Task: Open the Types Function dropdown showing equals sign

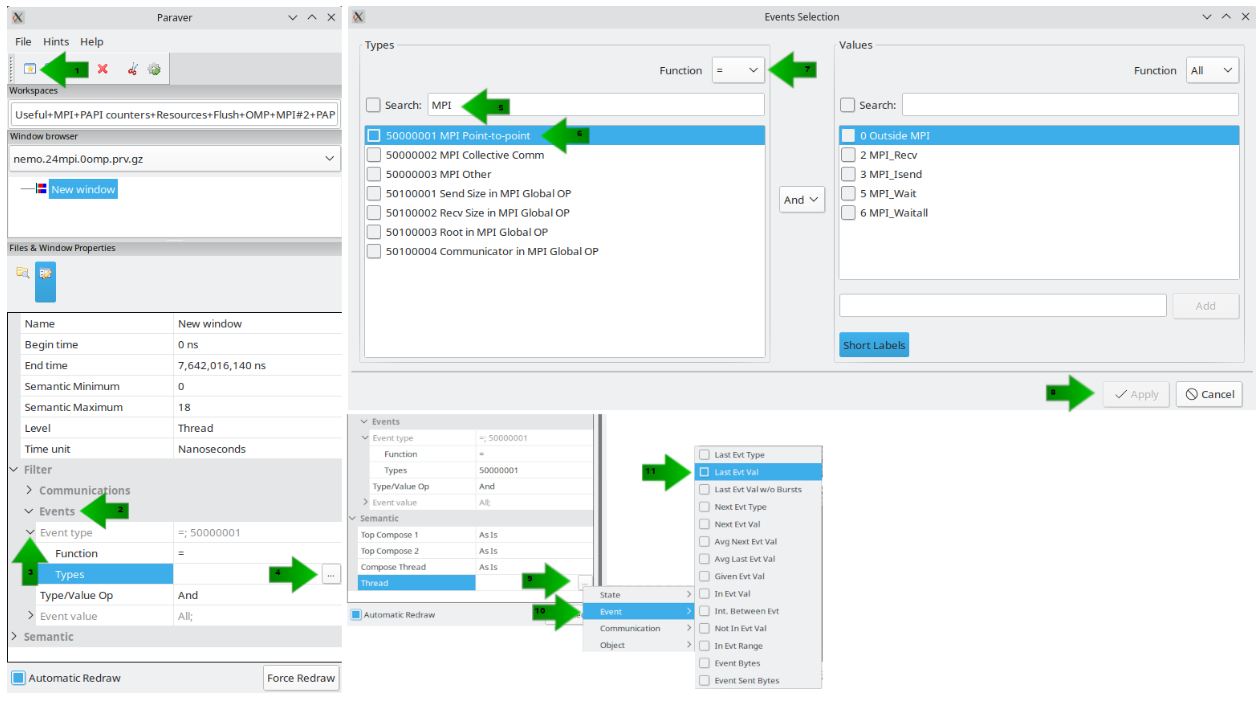Action: (x=738, y=70)
